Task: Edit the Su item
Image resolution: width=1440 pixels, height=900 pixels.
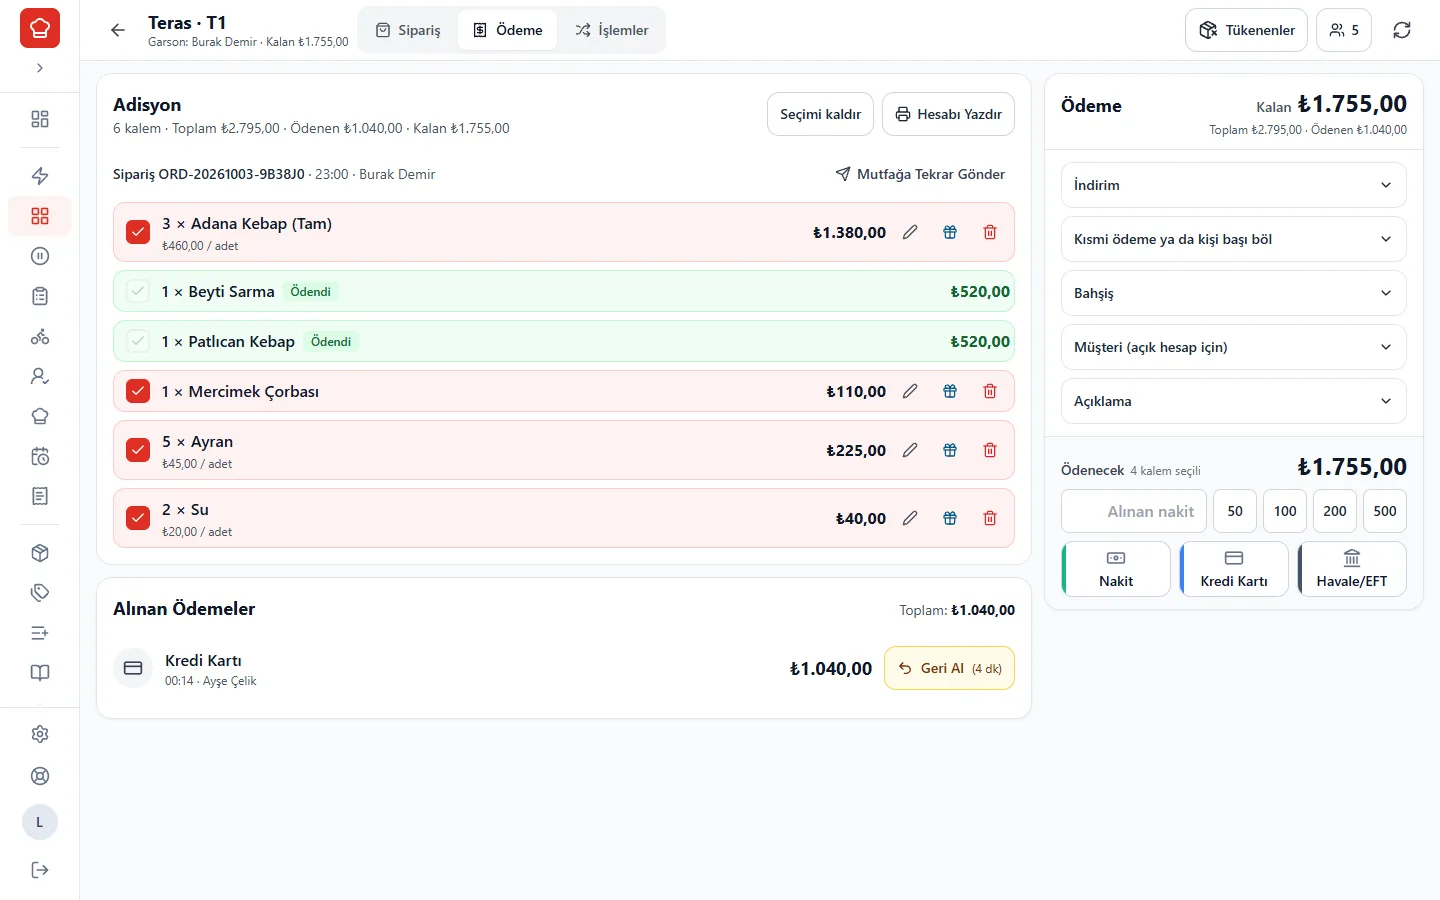Action: pyautogui.click(x=910, y=518)
